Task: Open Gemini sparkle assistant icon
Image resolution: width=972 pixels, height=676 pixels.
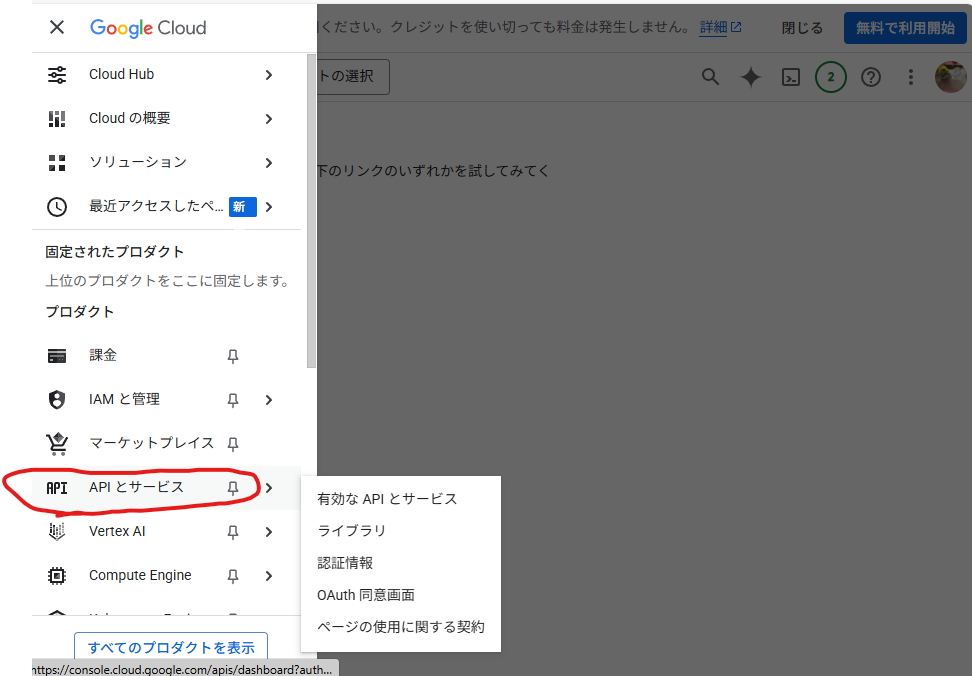Action: (751, 77)
